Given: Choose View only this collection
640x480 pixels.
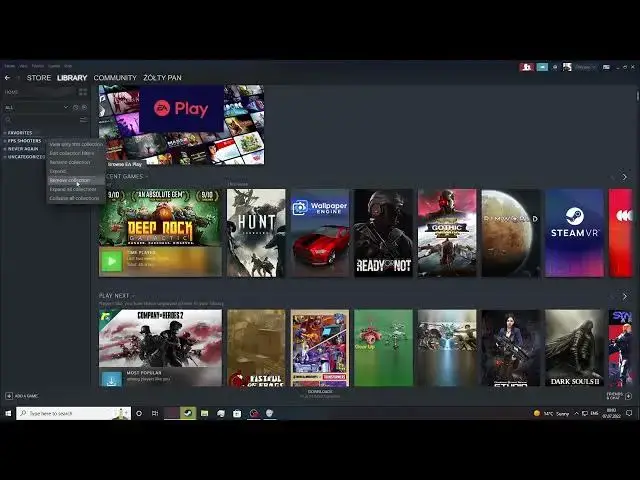Looking at the screenshot, I should (x=76, y=144).
